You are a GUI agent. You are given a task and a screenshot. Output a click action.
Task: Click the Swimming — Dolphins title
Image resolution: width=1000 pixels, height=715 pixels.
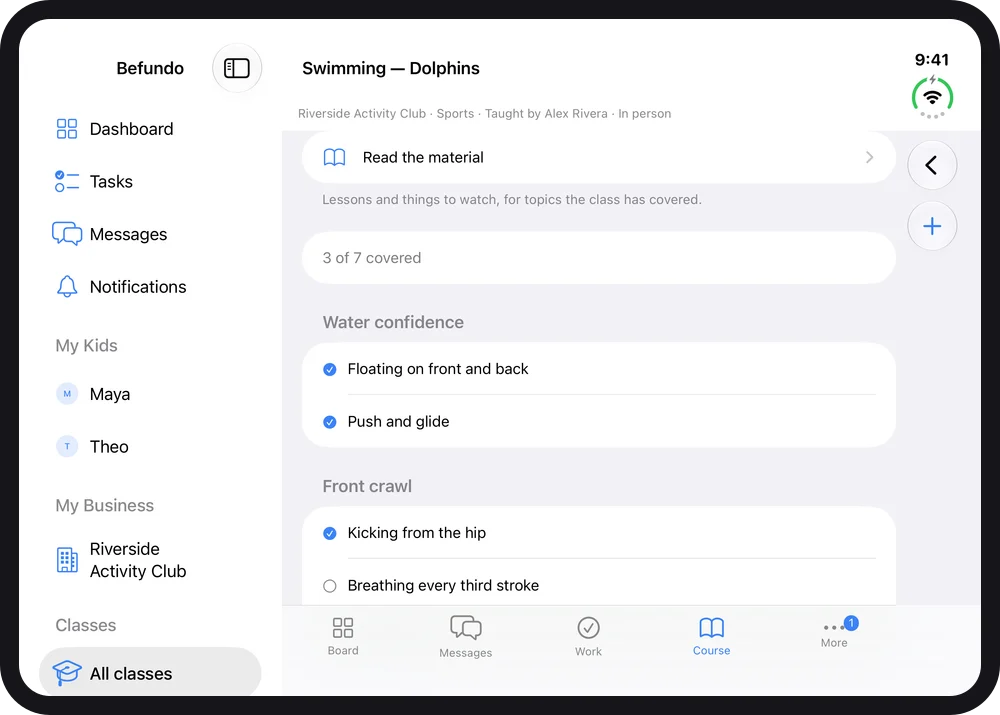tap(391, 68)
